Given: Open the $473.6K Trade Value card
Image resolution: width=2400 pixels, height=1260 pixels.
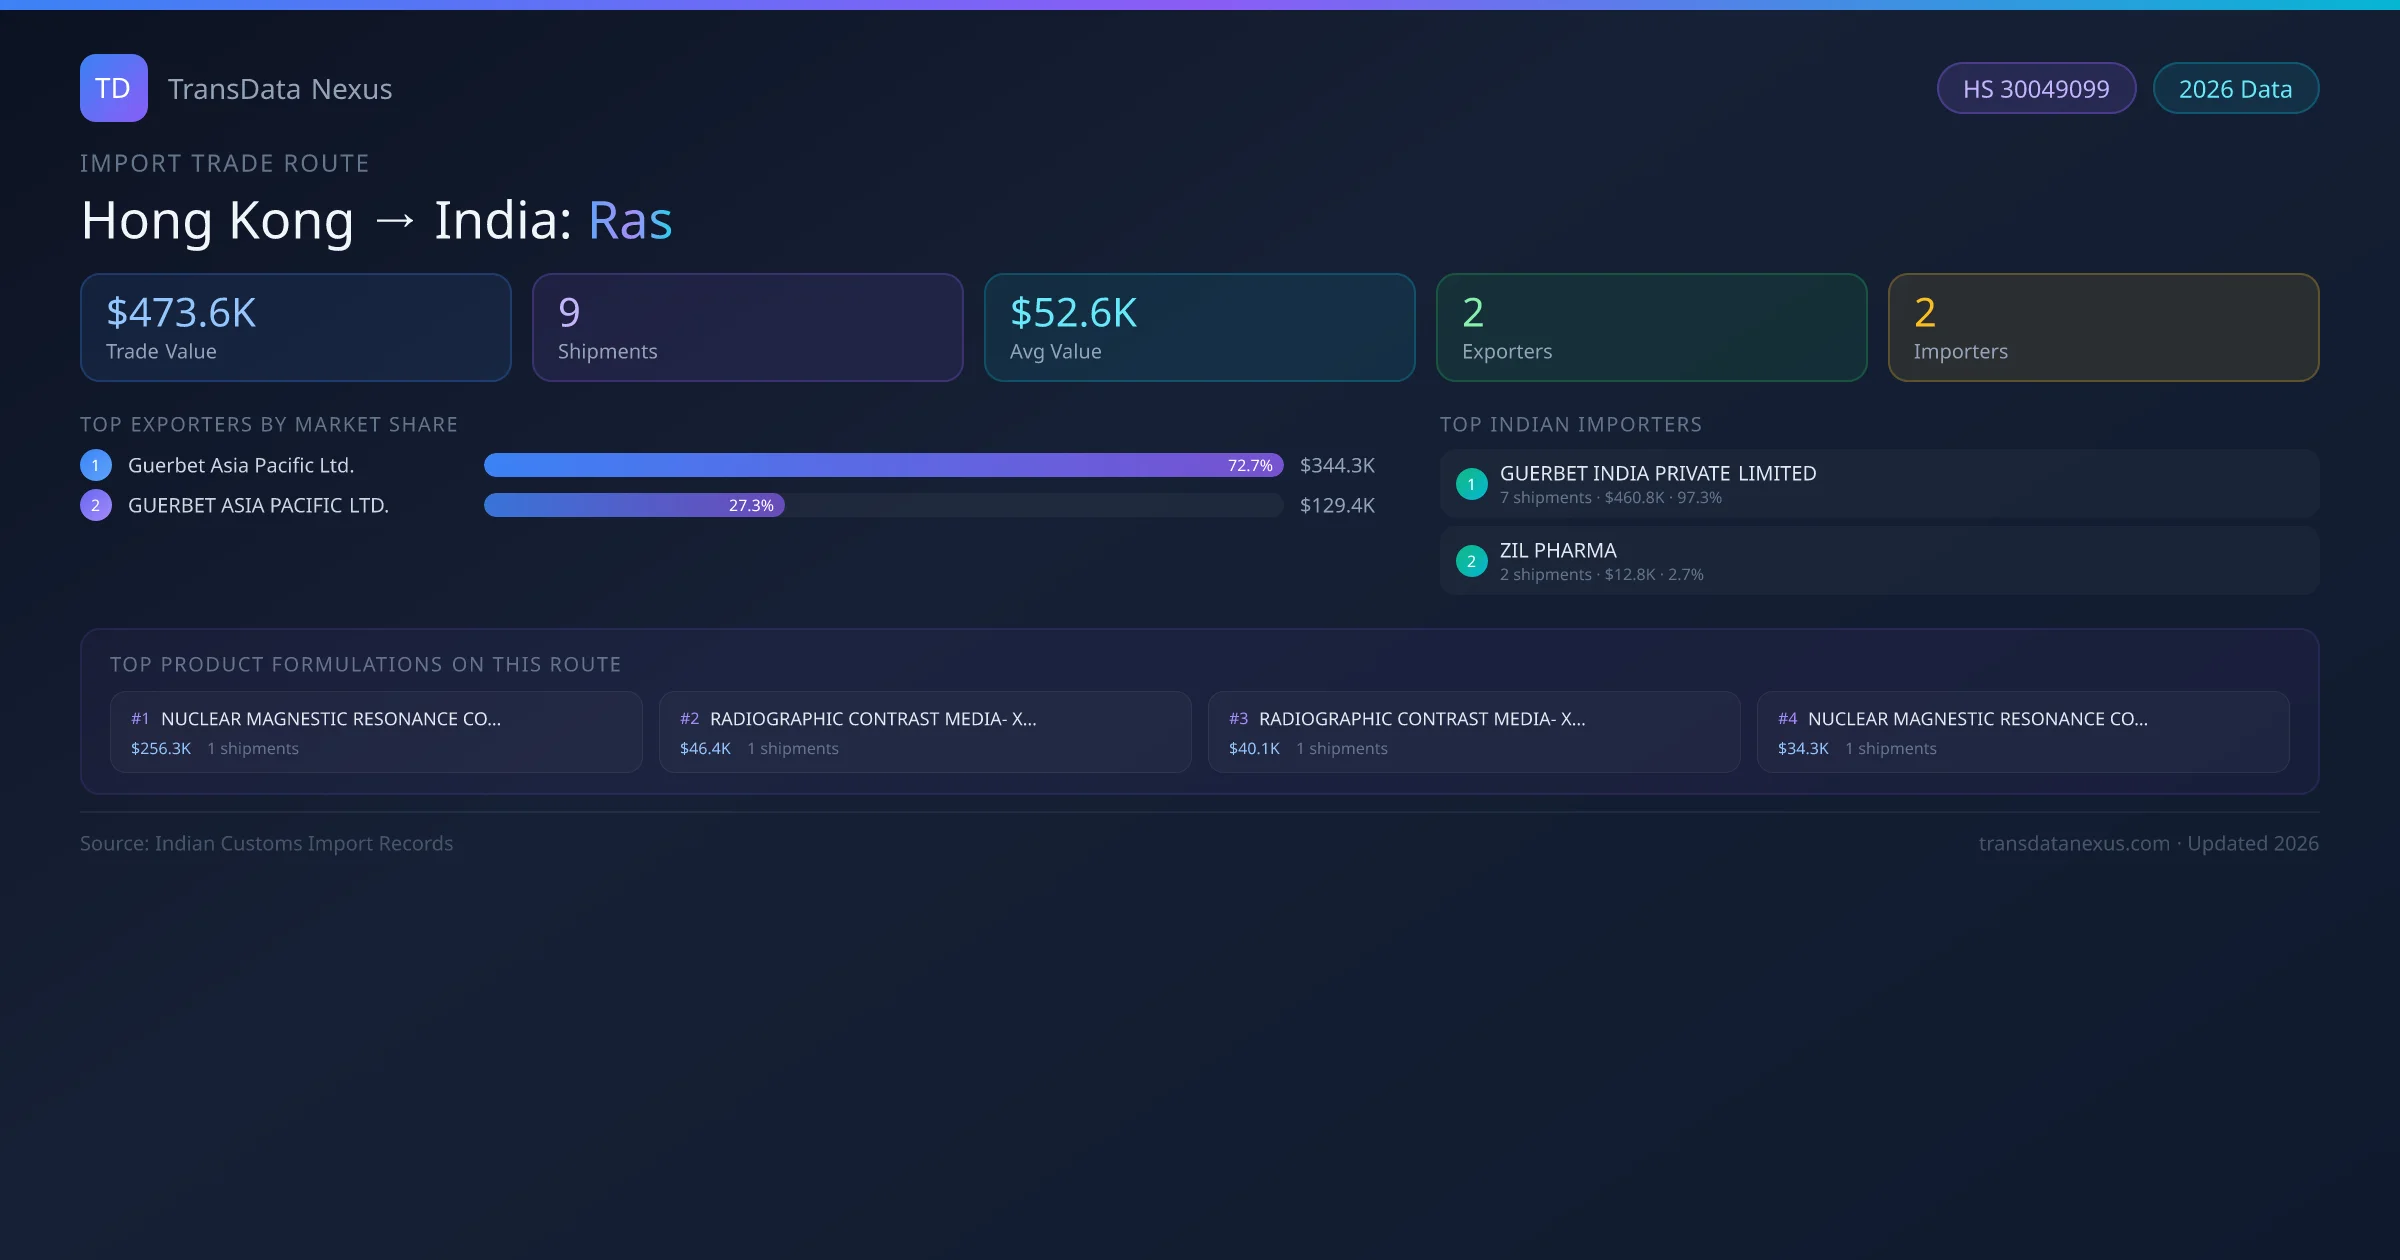Looking at the screenshot, I should tap(295, 327).
